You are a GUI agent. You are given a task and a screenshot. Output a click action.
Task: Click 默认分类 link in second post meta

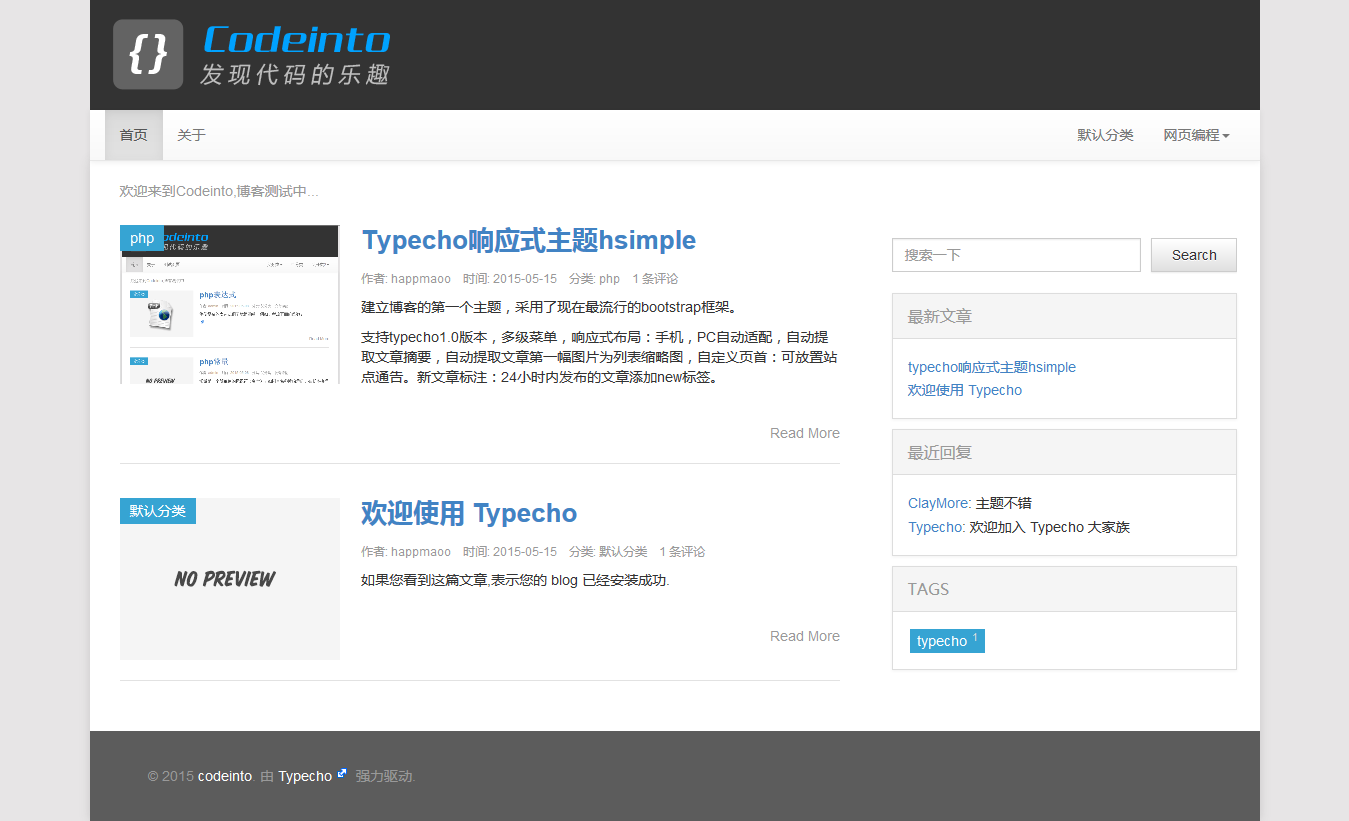click(x=623, y=552)
